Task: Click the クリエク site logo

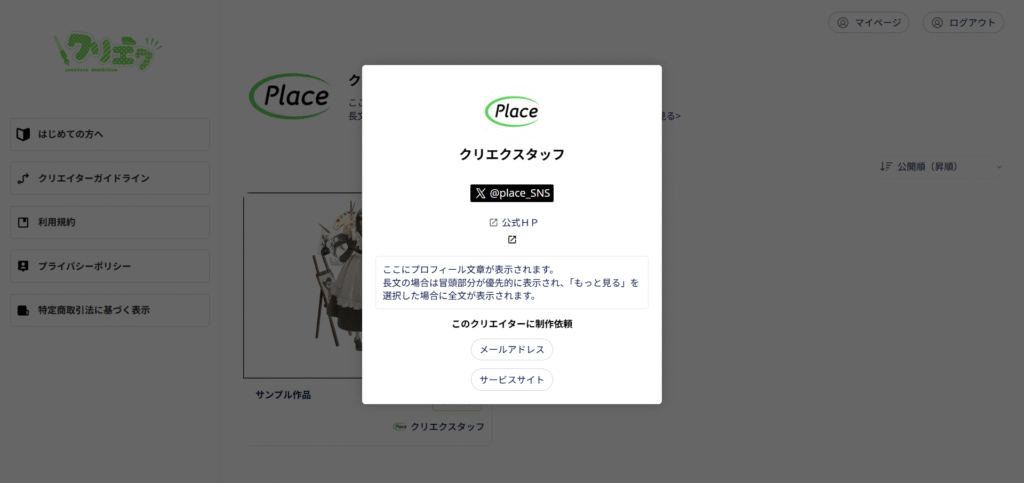Action: click(x=108, y=52)
